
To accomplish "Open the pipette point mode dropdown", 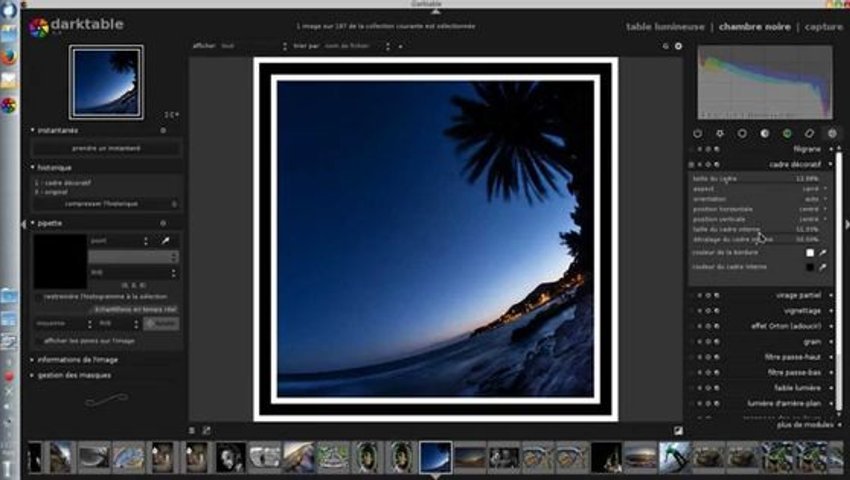I will [x=119, y=241].
